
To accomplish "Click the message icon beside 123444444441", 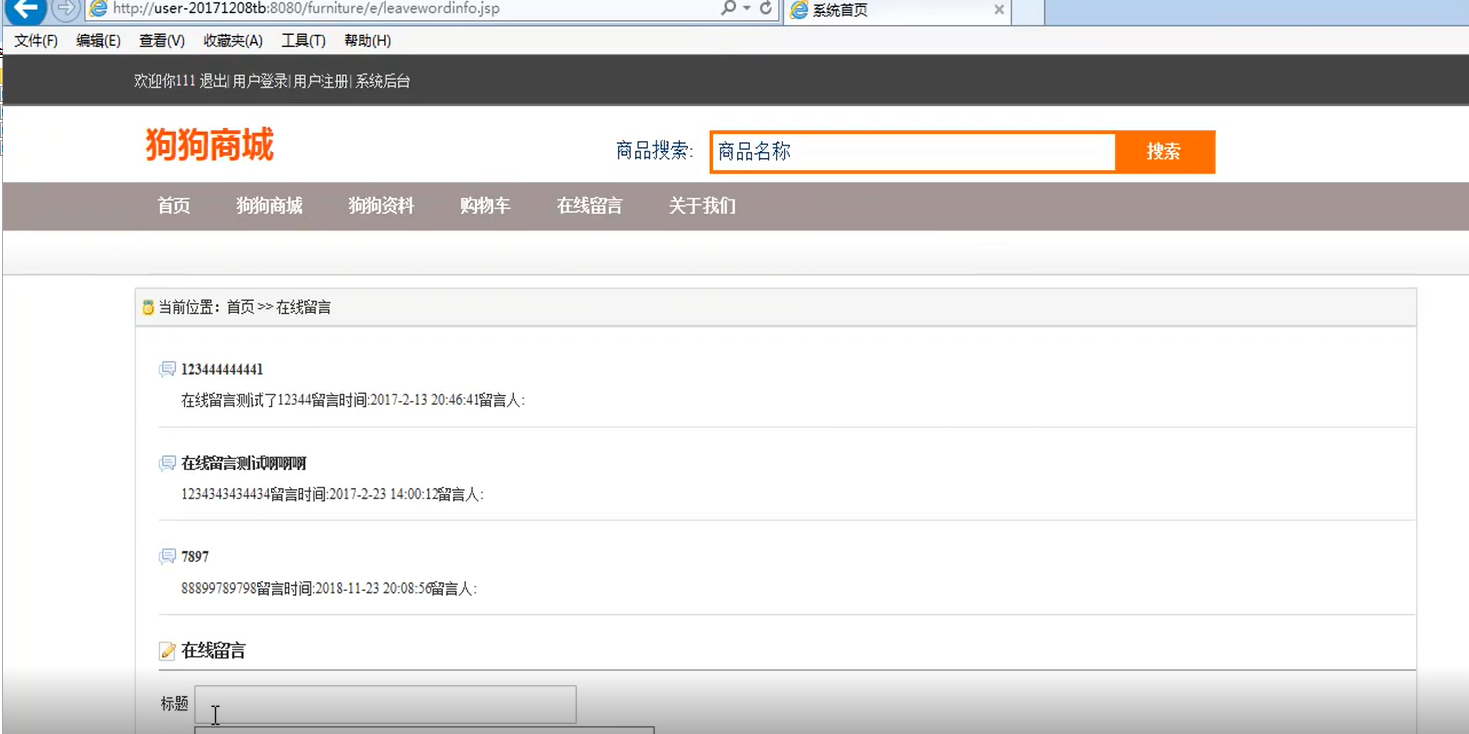I will click(x=167, y=369).
